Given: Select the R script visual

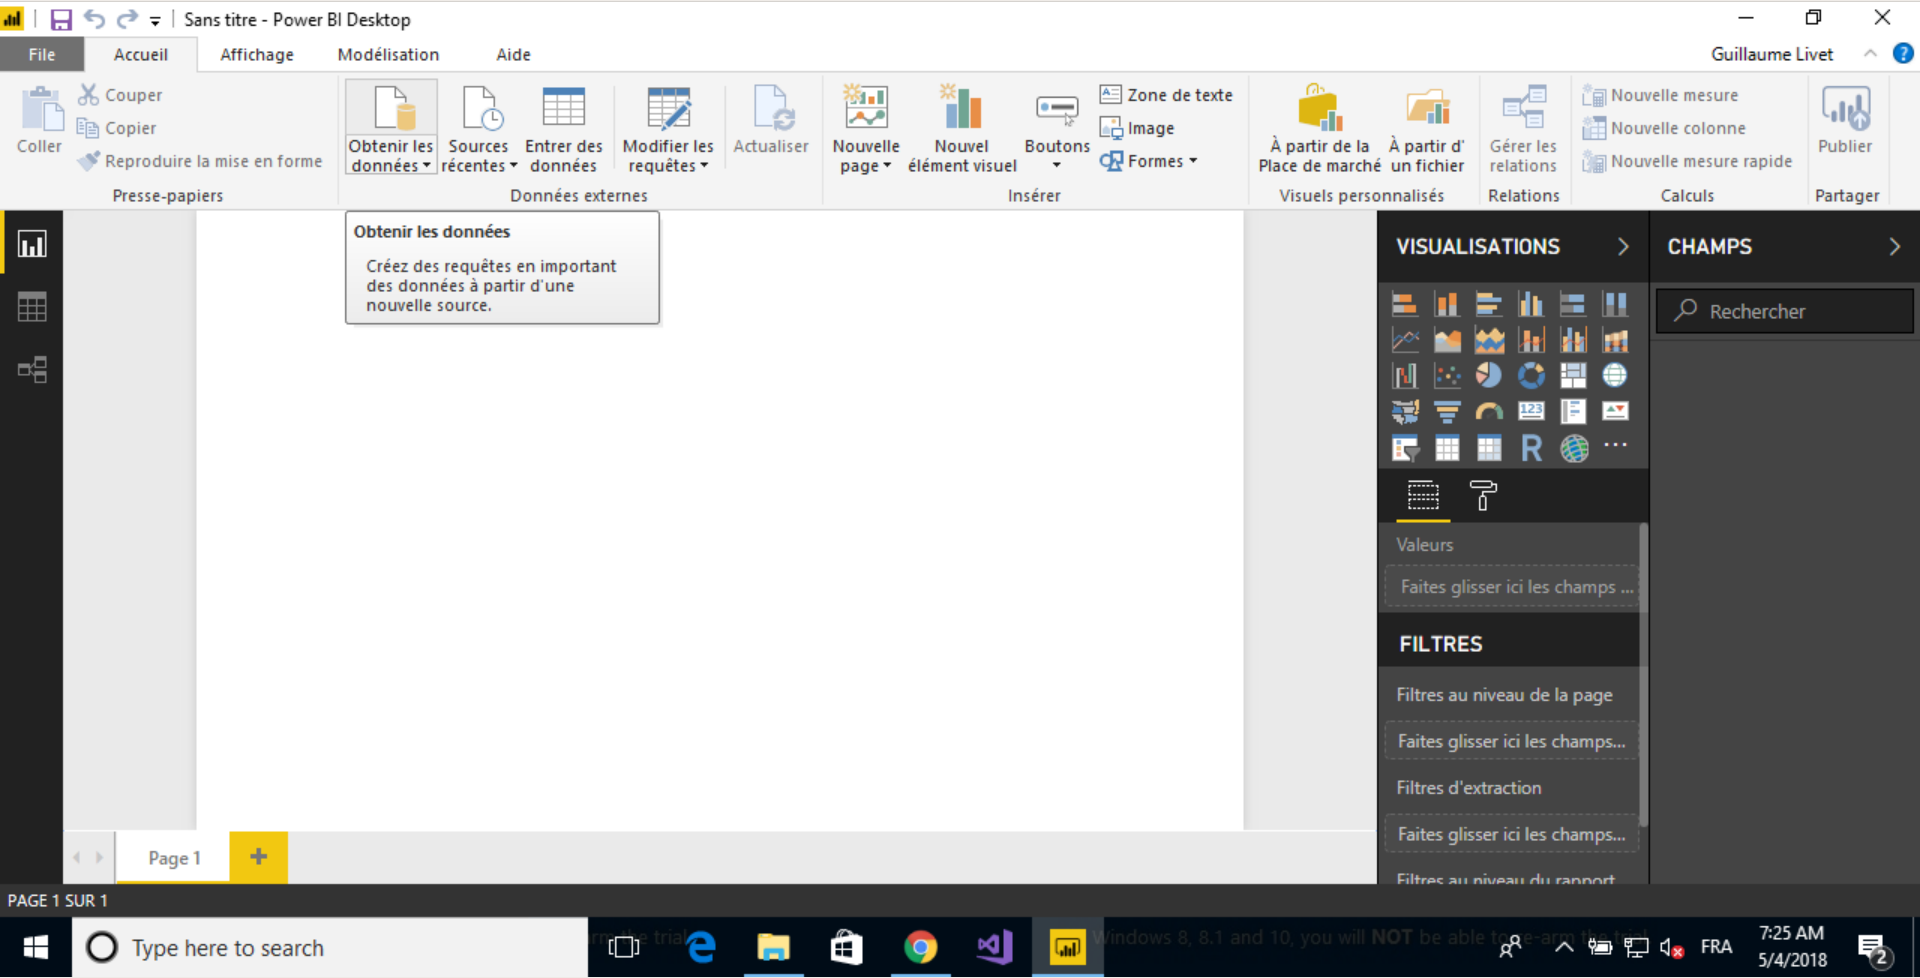Looking at the screenshot, I should tap(1531, 449).
